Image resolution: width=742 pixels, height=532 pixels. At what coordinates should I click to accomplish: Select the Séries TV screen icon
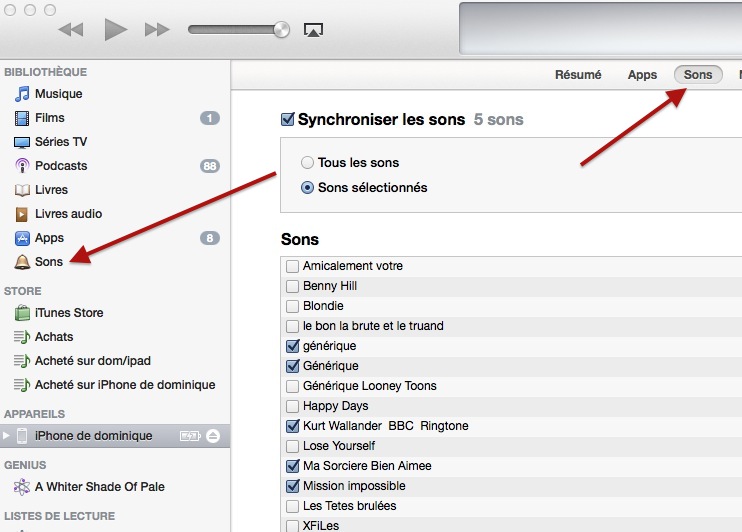click(22, 142)
